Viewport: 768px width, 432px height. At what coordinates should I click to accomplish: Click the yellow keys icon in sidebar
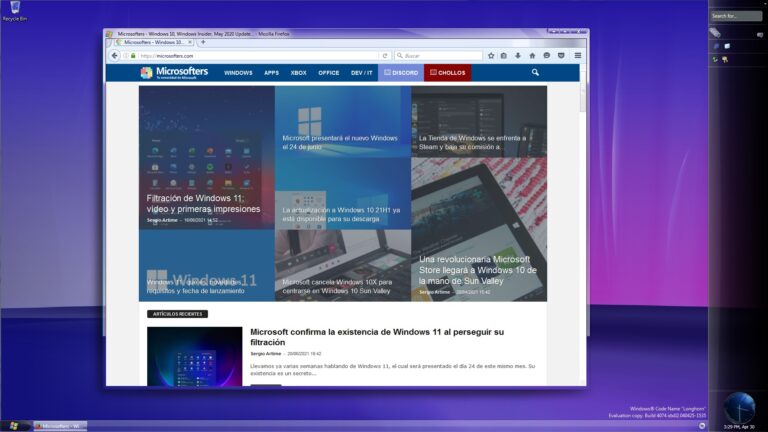coord(725,59)
